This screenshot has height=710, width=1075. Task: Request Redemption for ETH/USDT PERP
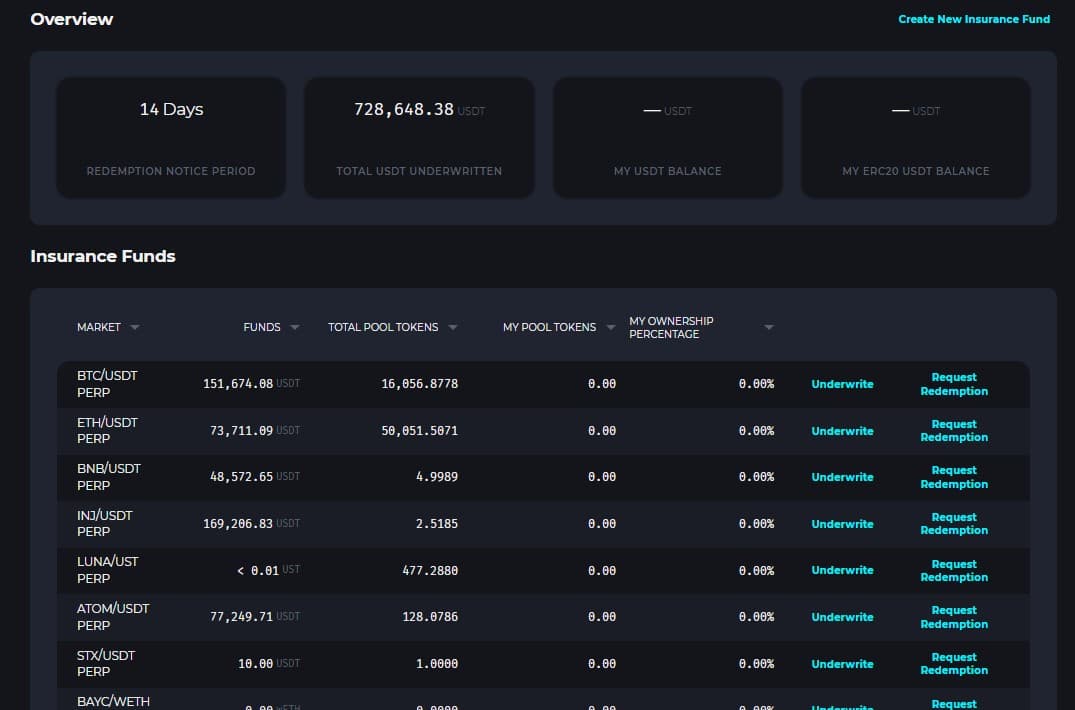pos(953,431)
